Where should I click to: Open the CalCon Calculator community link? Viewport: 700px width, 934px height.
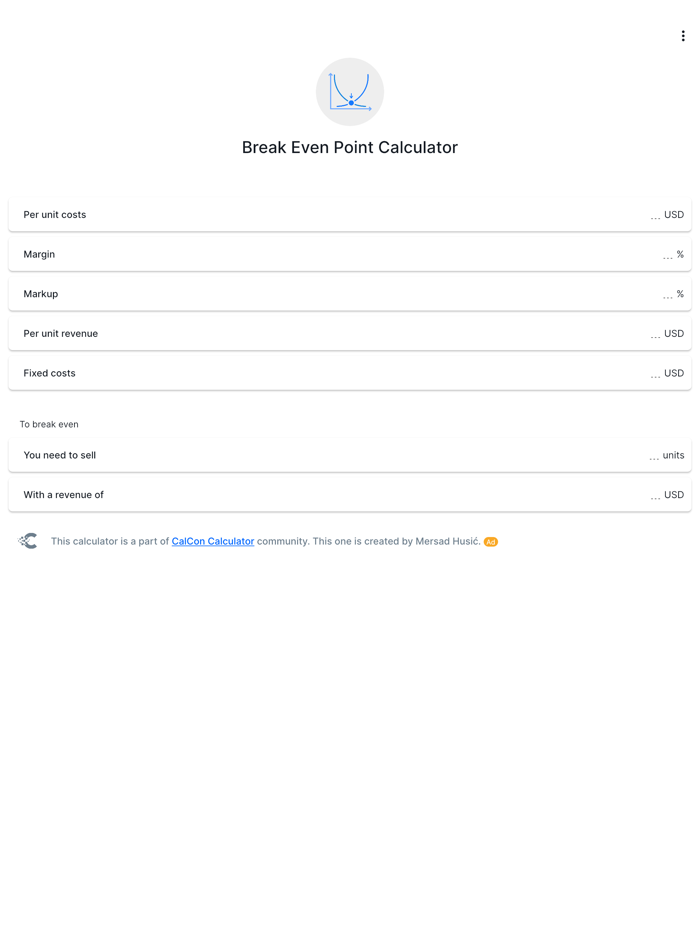212,541
